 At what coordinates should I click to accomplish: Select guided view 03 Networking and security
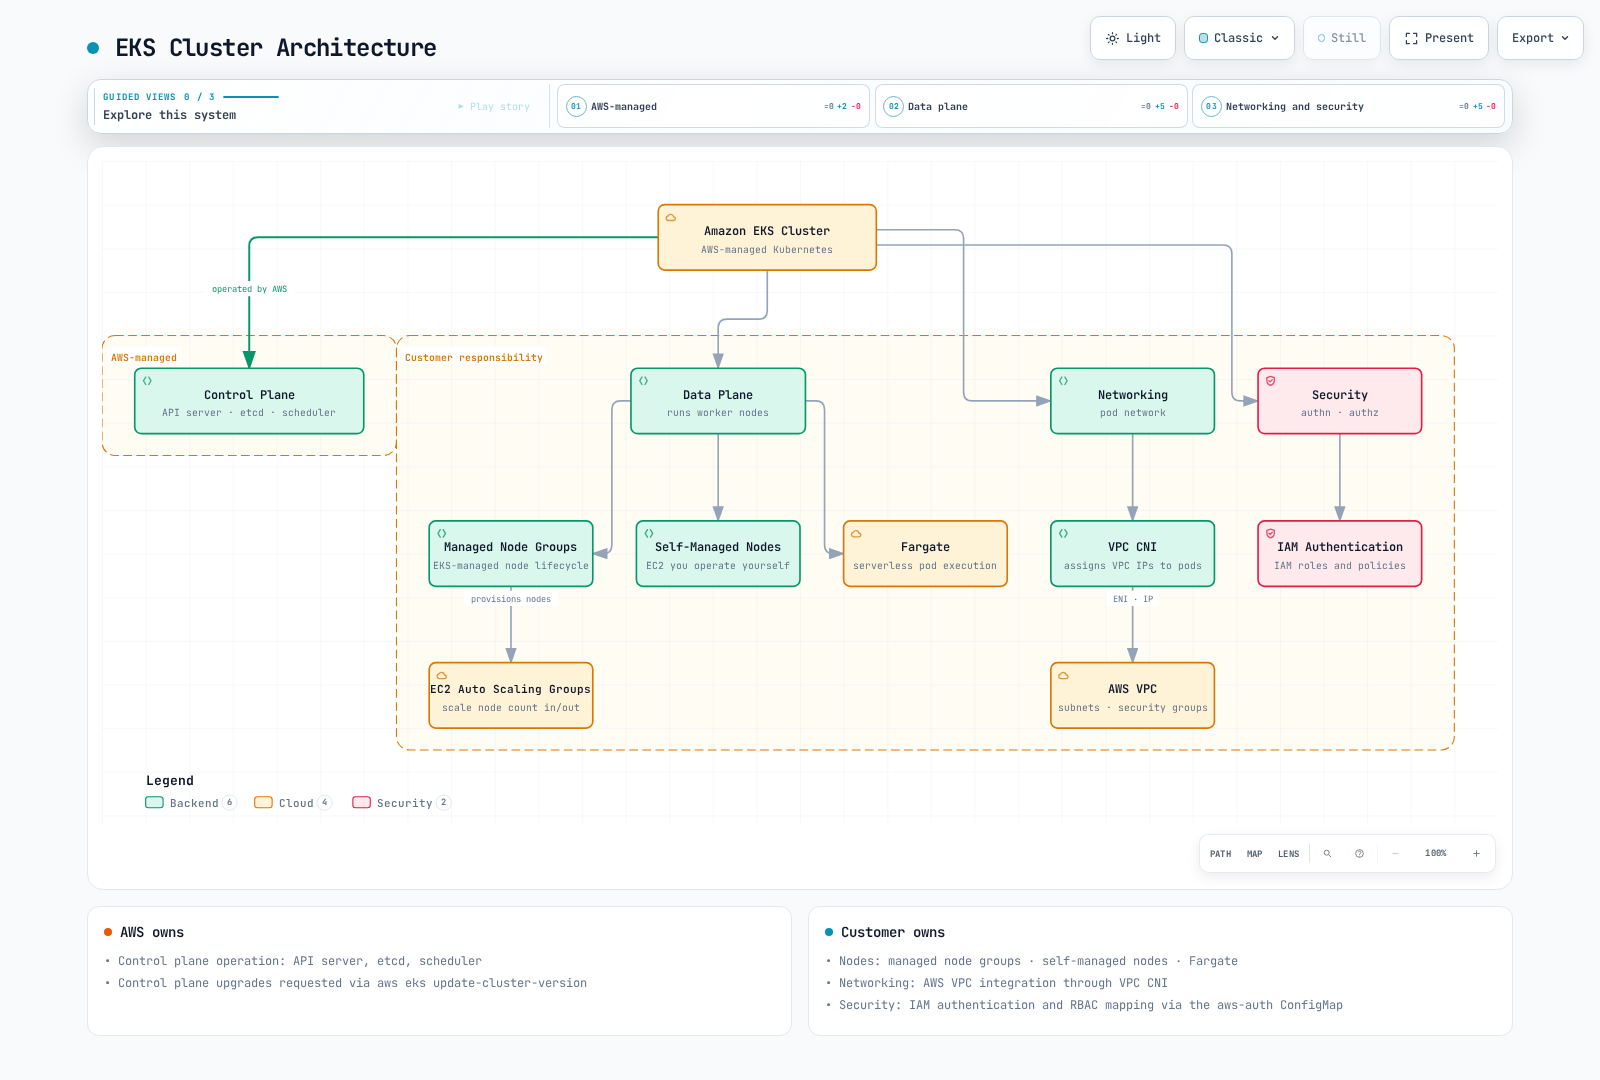pos(1349,106)
